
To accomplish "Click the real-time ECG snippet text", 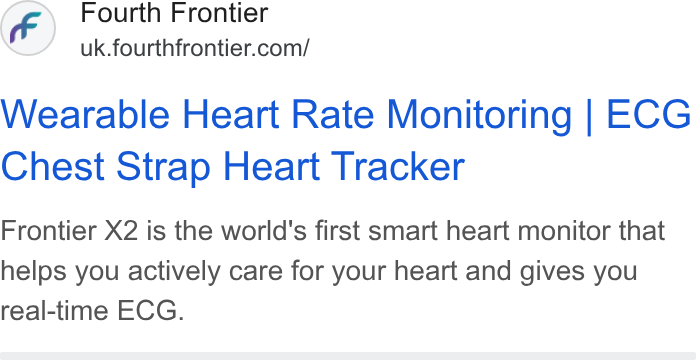I will pyautogui.click(x=92, y=311).
